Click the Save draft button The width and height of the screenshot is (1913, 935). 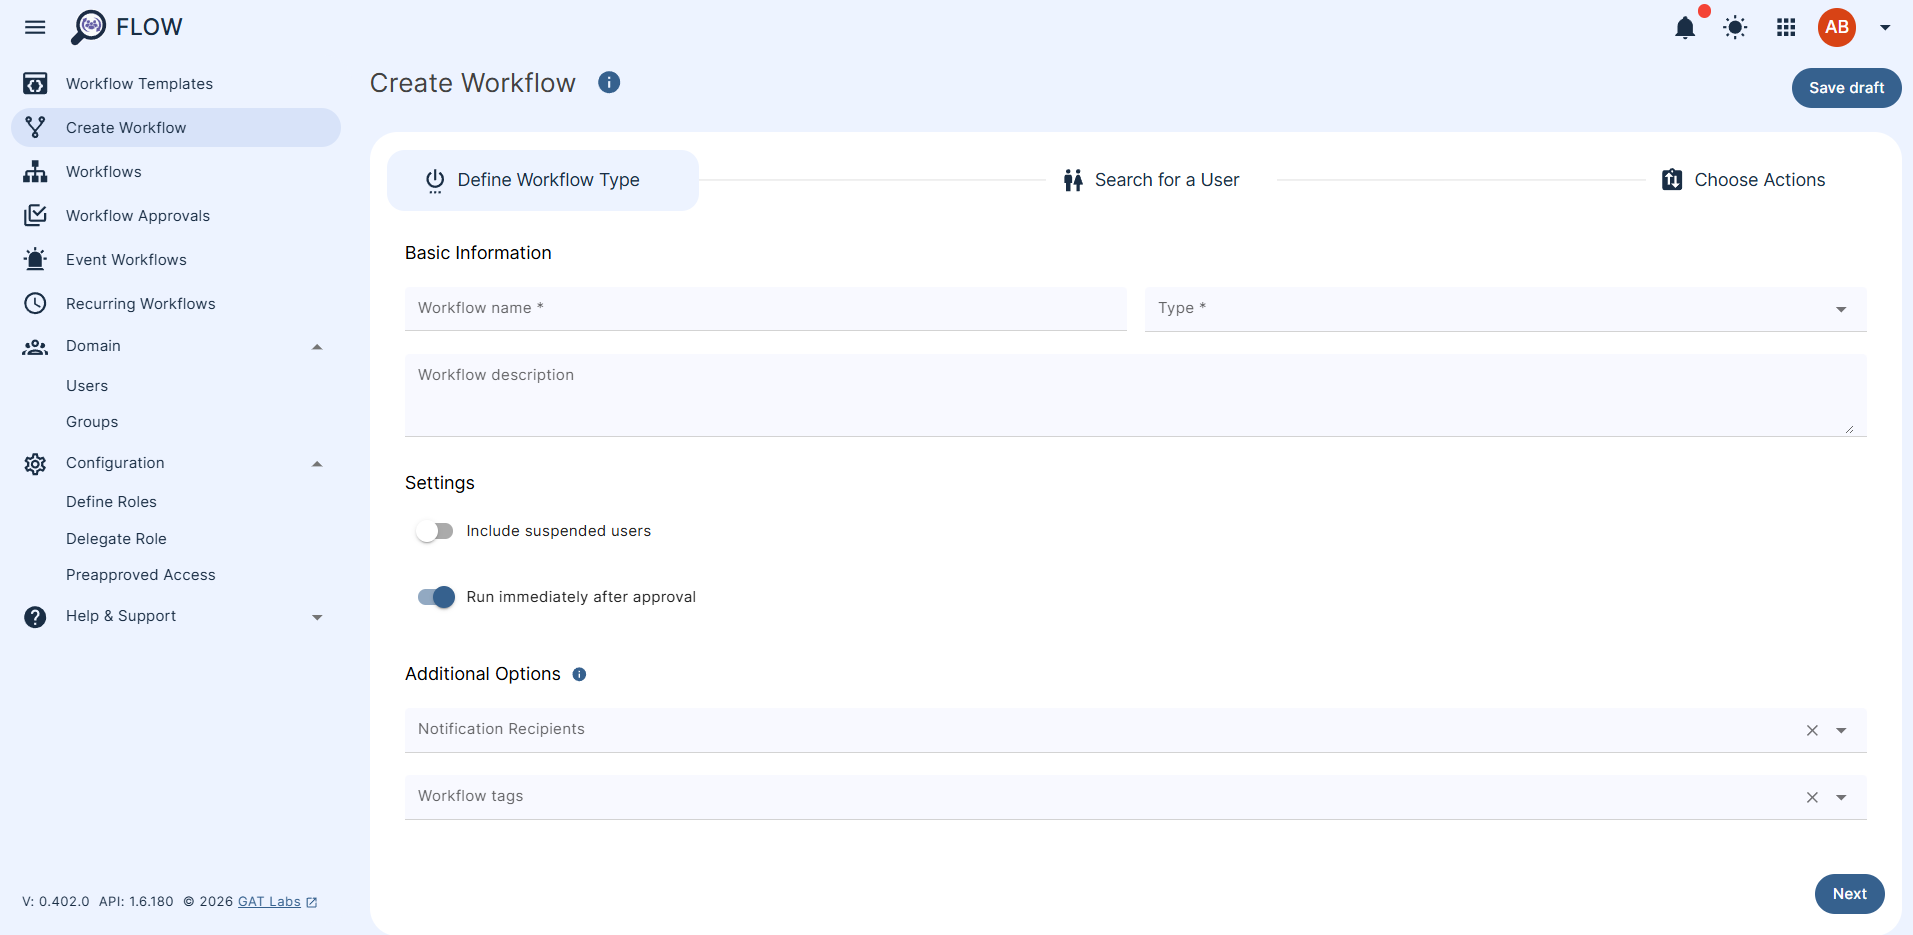pos(1845,87)
